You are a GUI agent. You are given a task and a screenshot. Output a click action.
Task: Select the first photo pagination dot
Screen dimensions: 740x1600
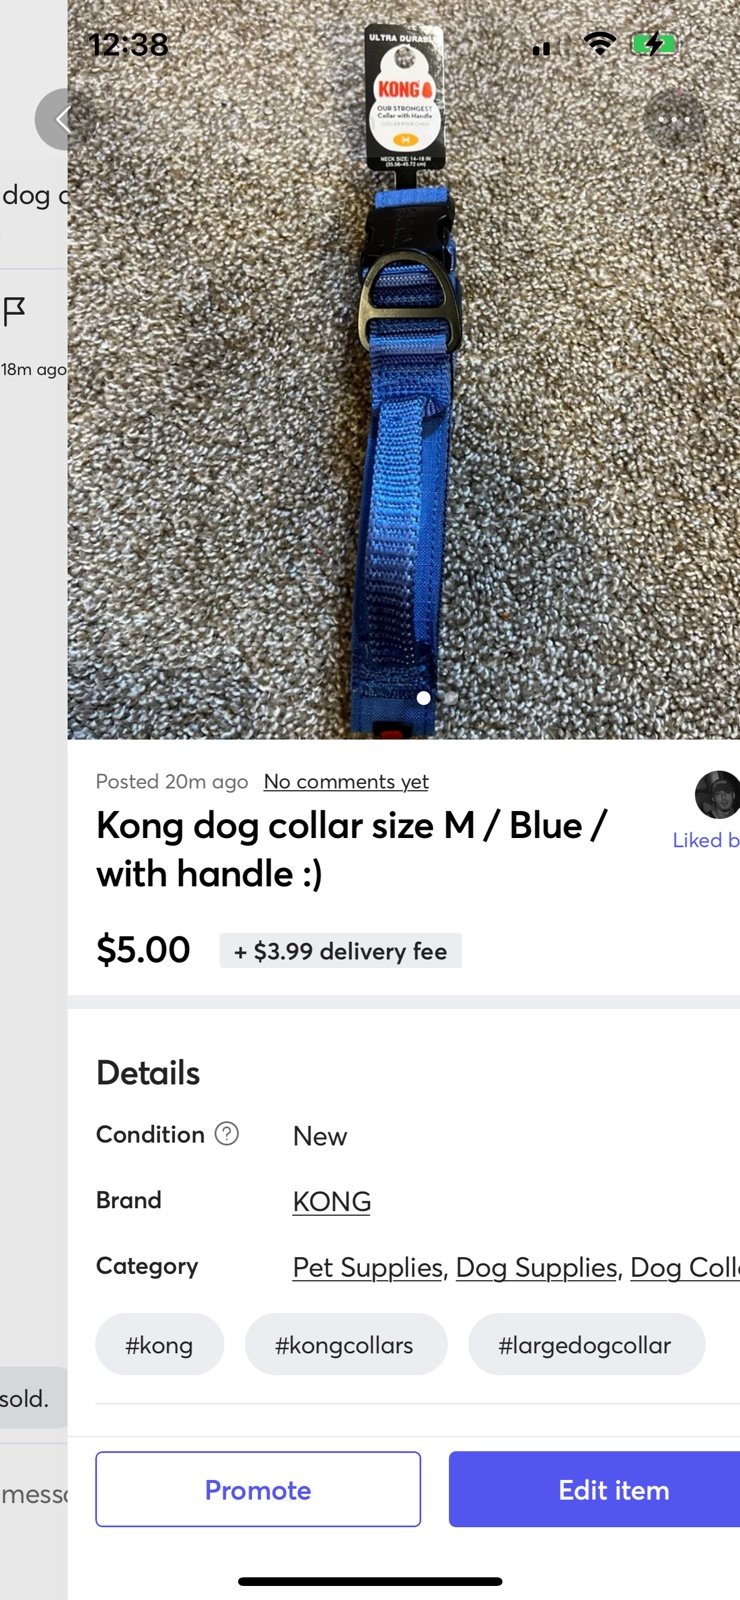(424, 698)
